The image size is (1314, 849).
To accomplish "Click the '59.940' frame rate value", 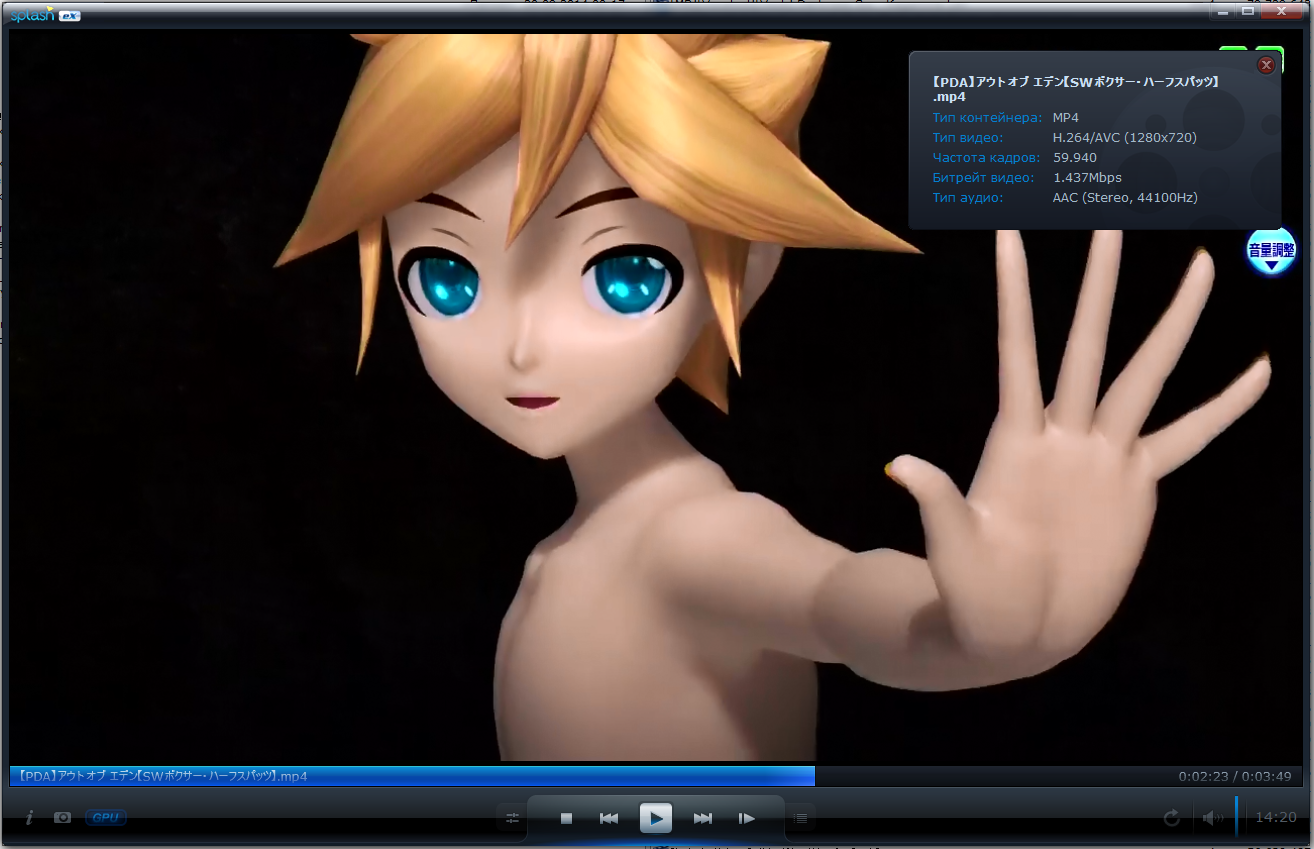I will (x=1075, y=158).
